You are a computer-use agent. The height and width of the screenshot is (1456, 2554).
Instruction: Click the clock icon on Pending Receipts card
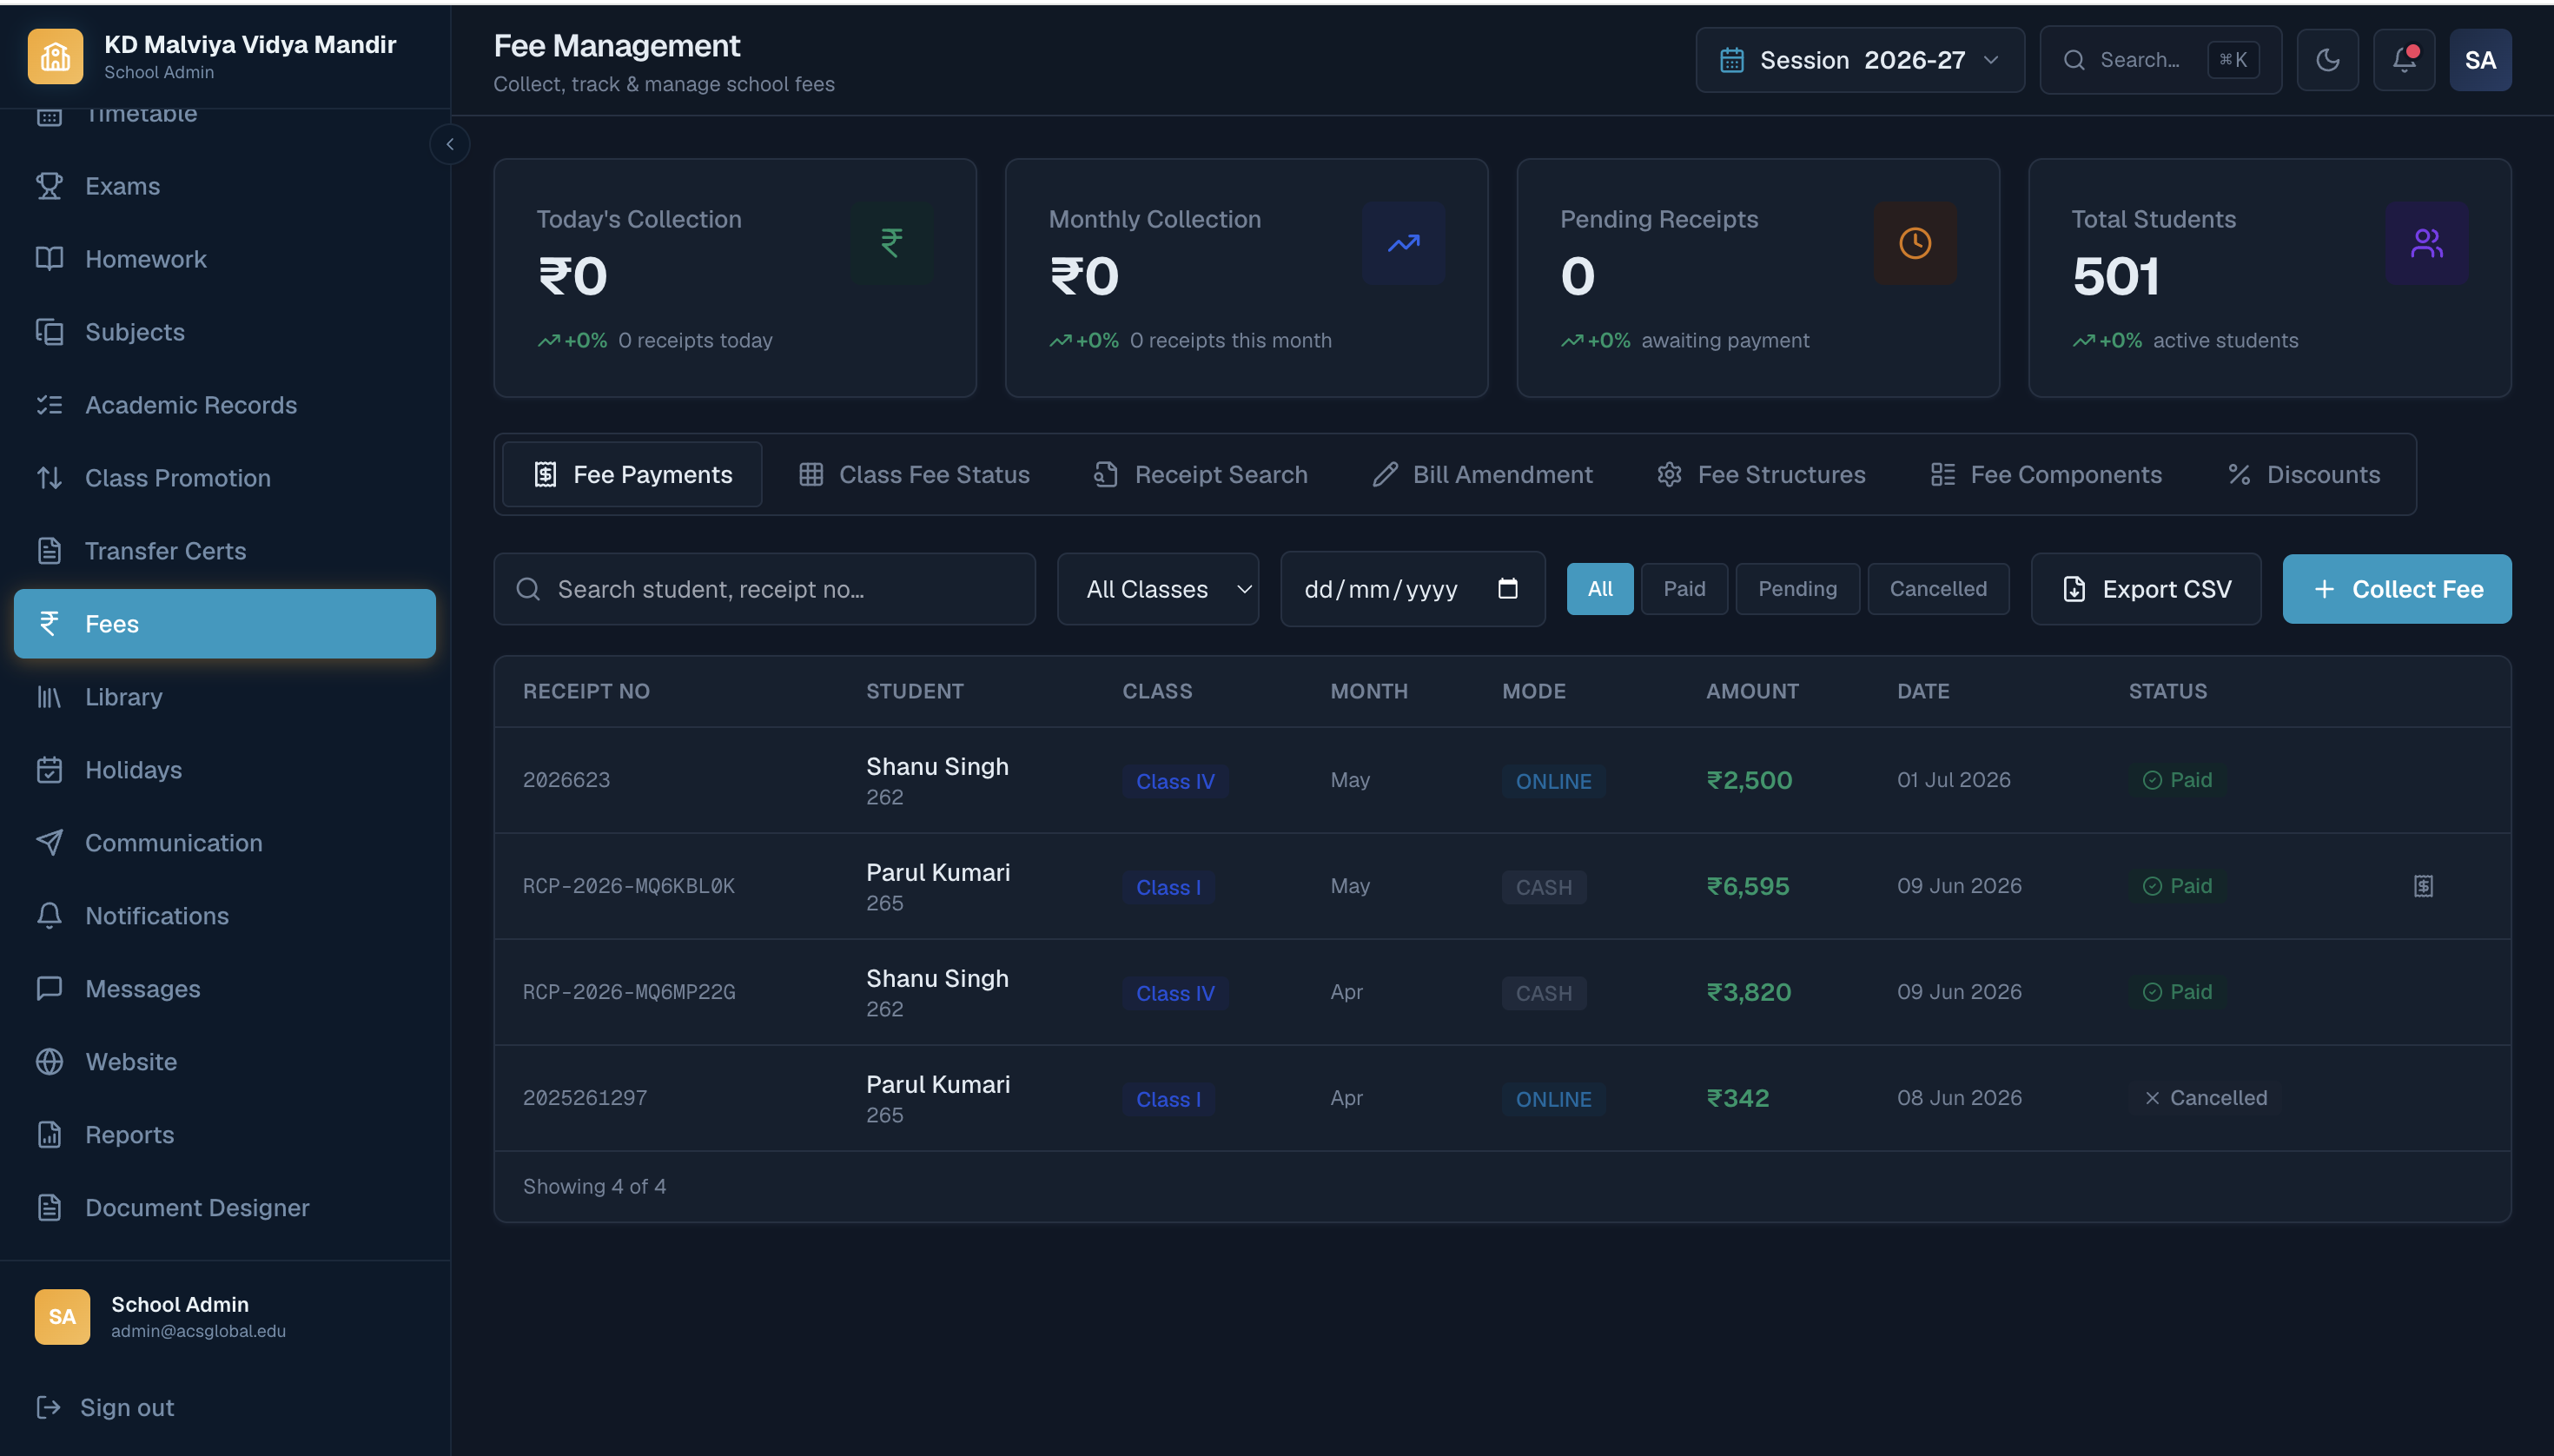1915,243
